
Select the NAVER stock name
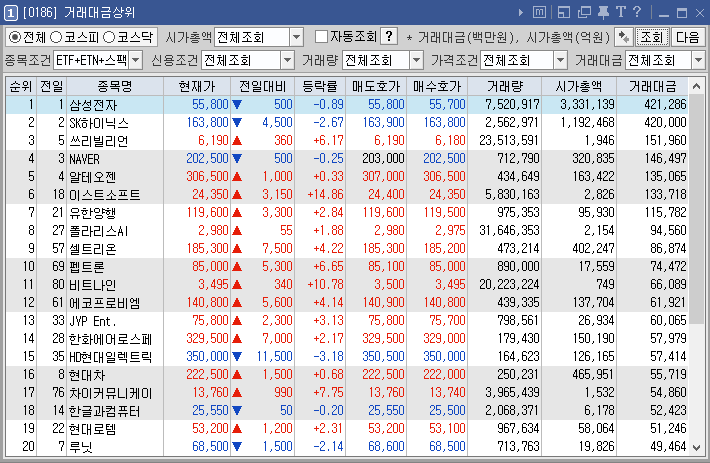[84, 159]
